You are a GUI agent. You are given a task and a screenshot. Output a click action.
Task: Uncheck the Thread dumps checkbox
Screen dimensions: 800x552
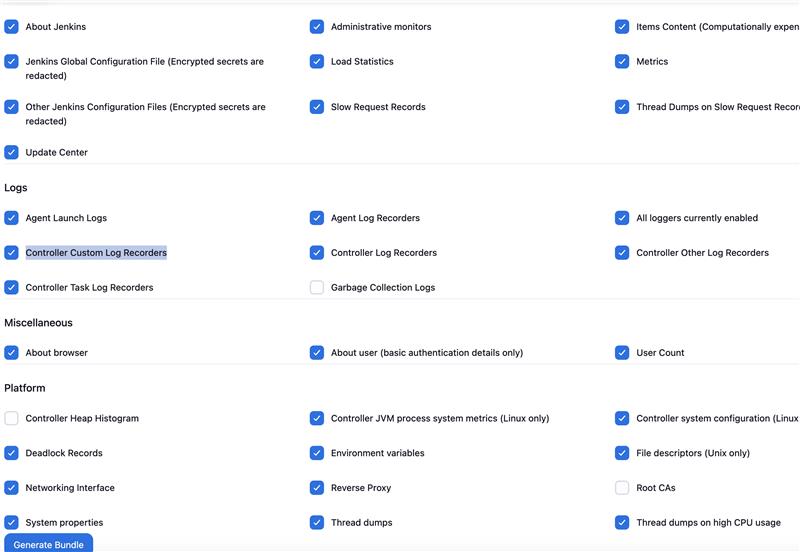[x=317, y=522]
